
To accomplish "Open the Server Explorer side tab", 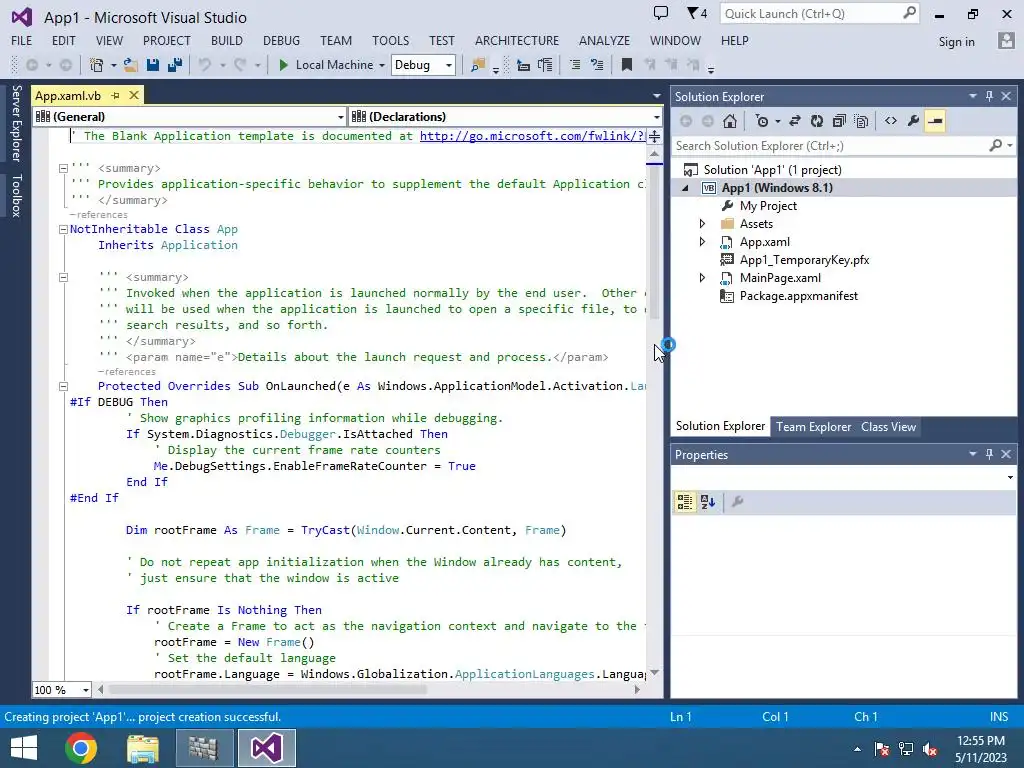I will (16, 123).
